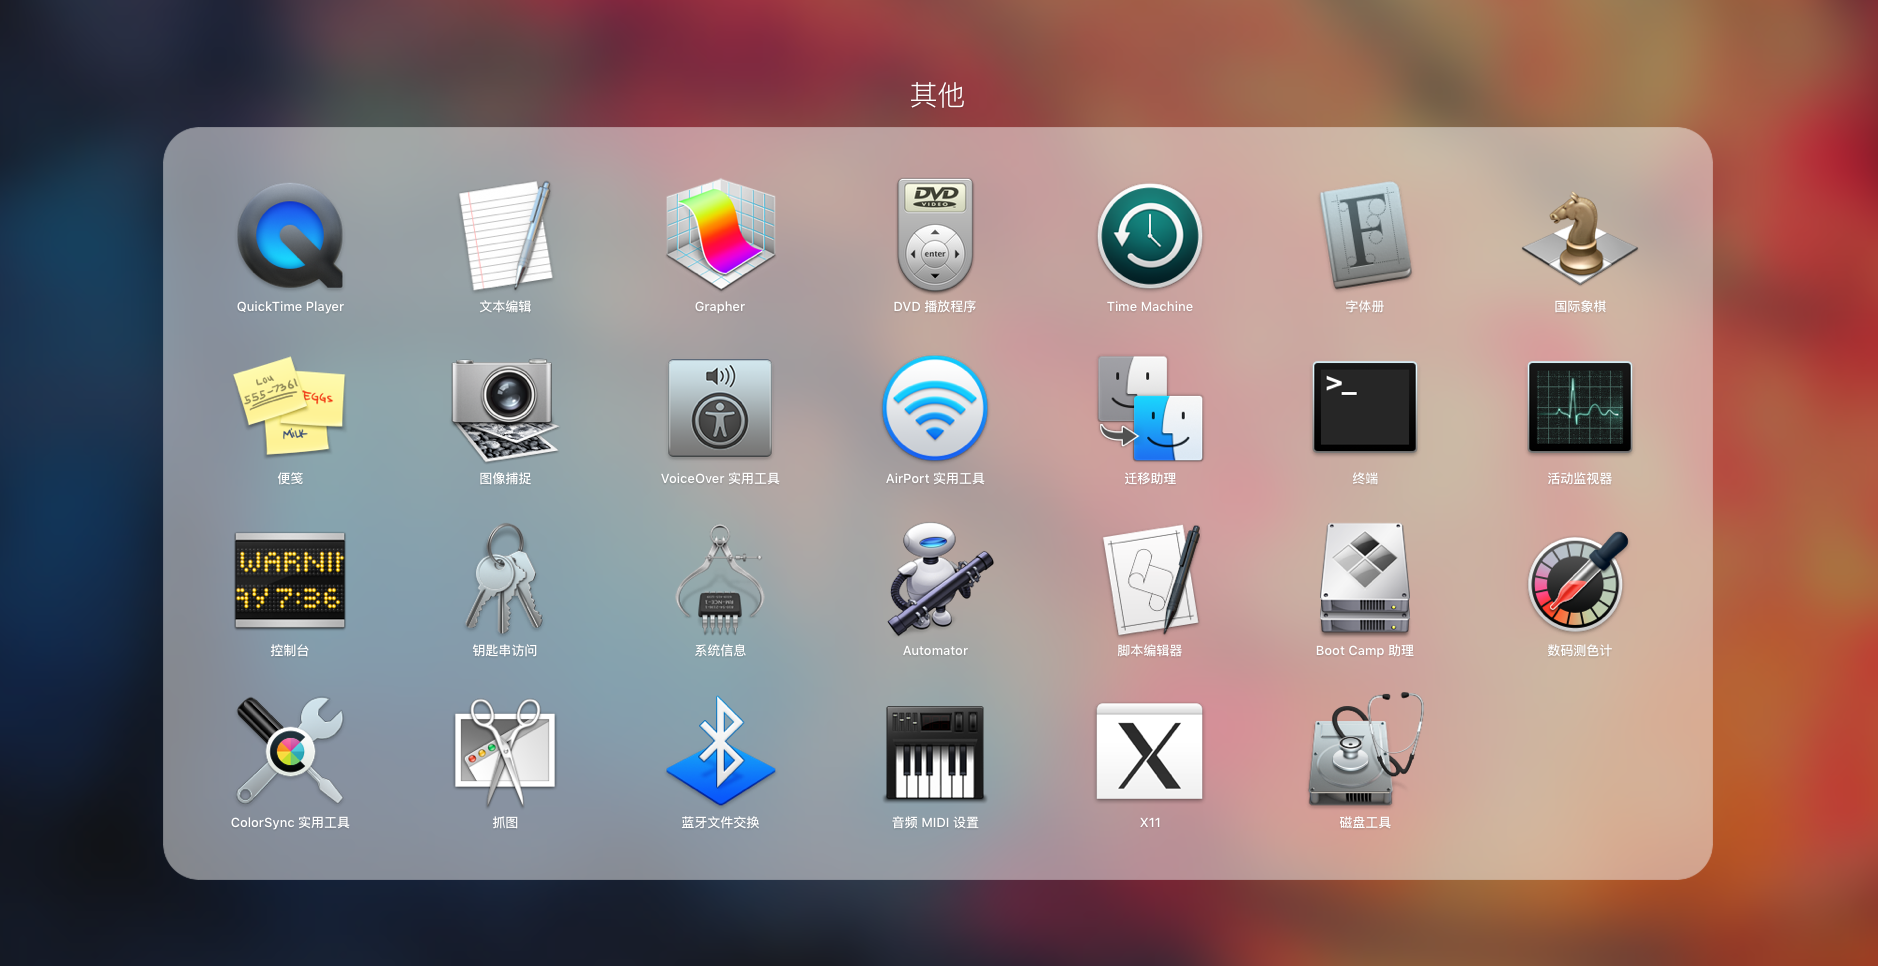Click the 'Time Machine' label text
1878x966 pixels.
coord(1150,307)
